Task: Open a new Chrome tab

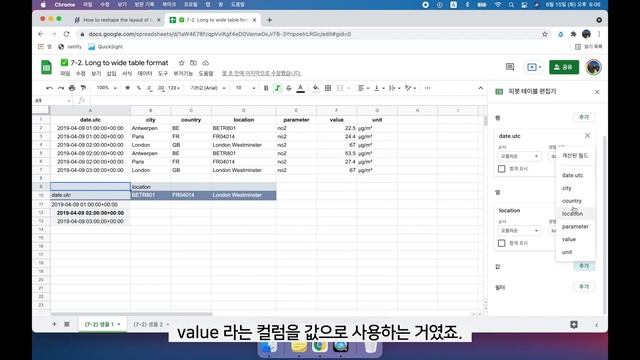Action: 269,20
